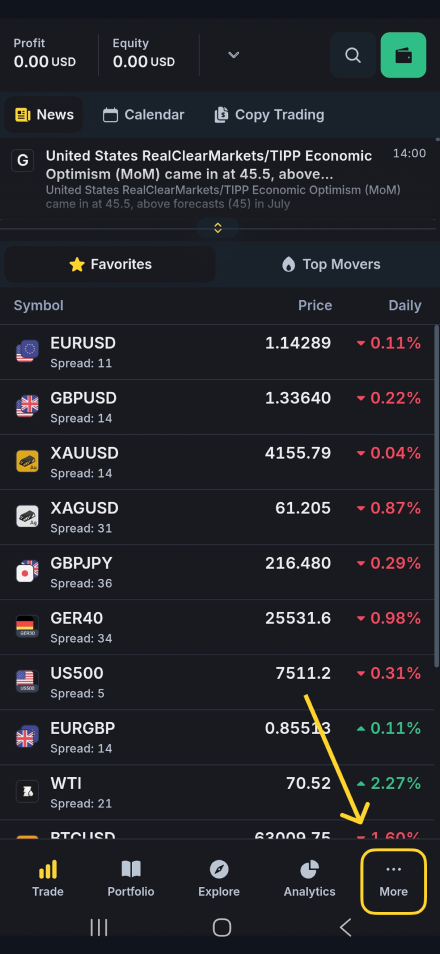Sort the list by Daily column header
The height and width of the screenshot is (954, 440).
tap(405, 305)
